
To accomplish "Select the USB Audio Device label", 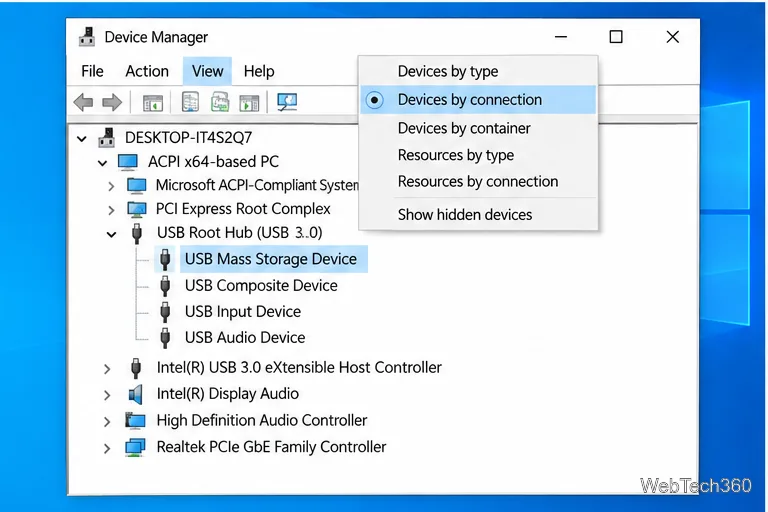I will [x=245, y=338].
